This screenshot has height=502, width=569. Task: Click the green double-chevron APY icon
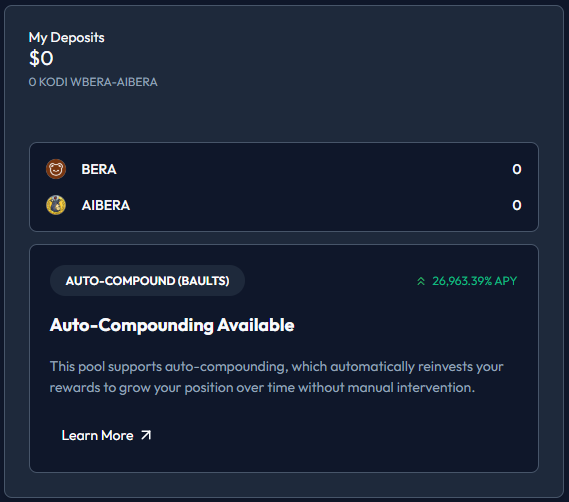[x=421, y=281]
